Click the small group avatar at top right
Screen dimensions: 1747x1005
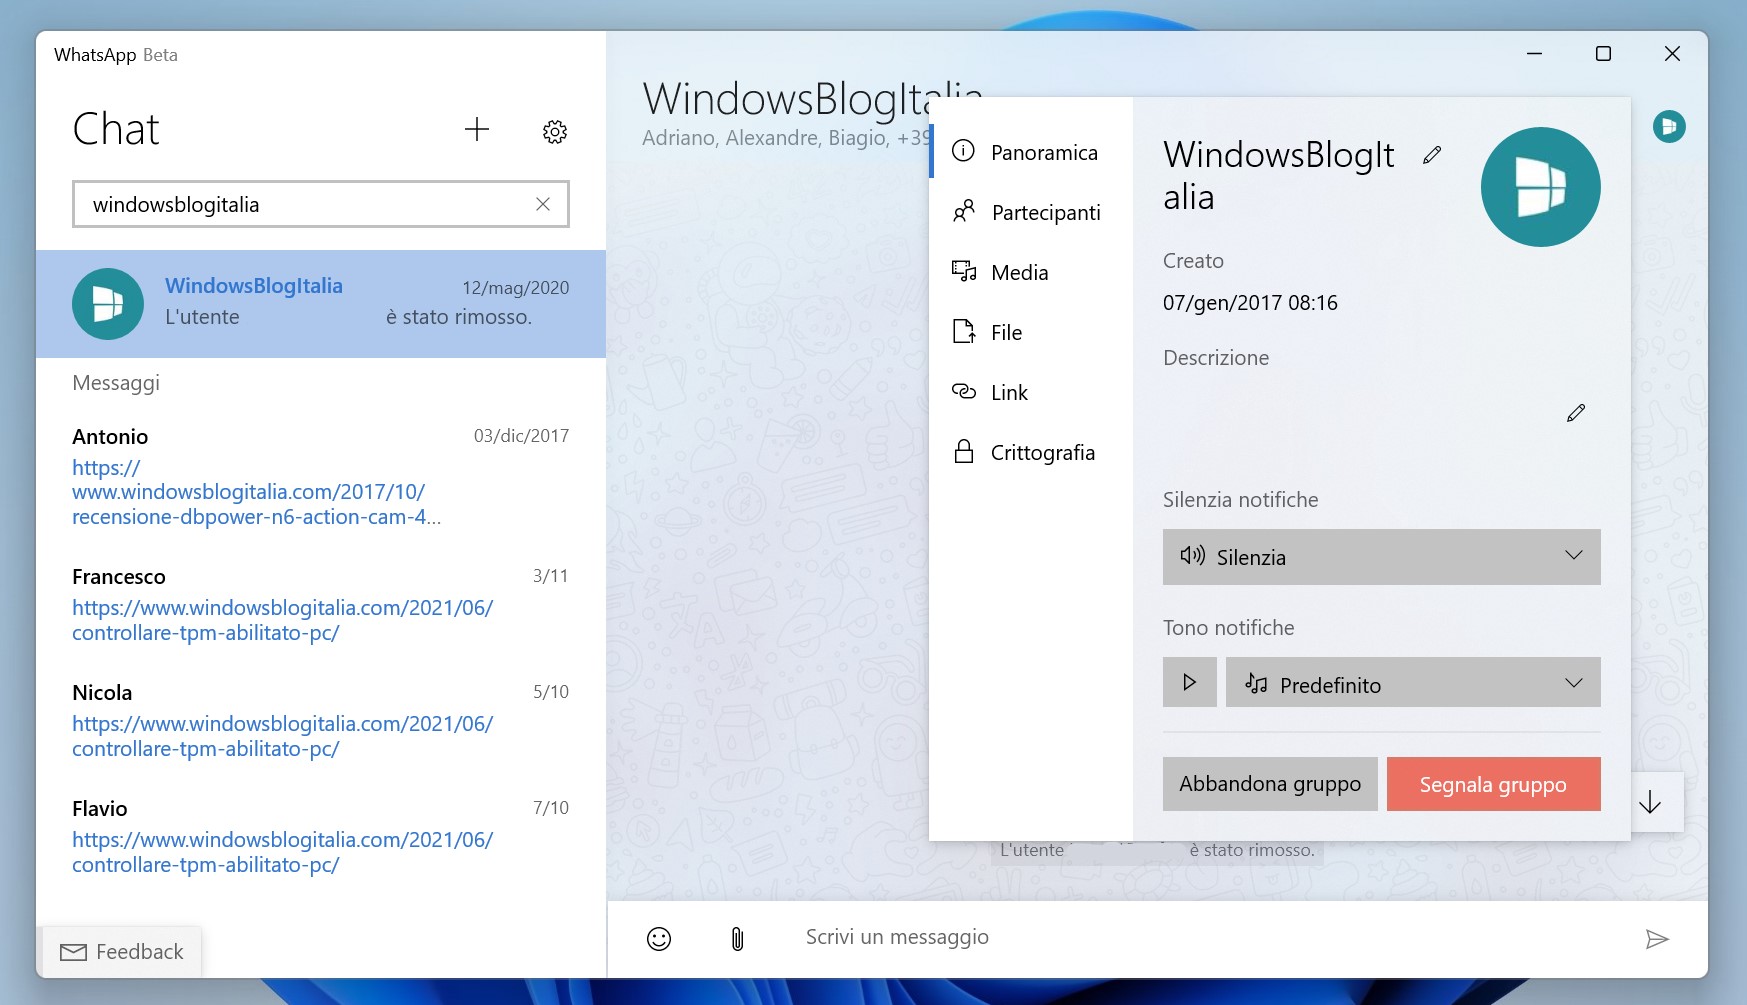pos(1669,126)
